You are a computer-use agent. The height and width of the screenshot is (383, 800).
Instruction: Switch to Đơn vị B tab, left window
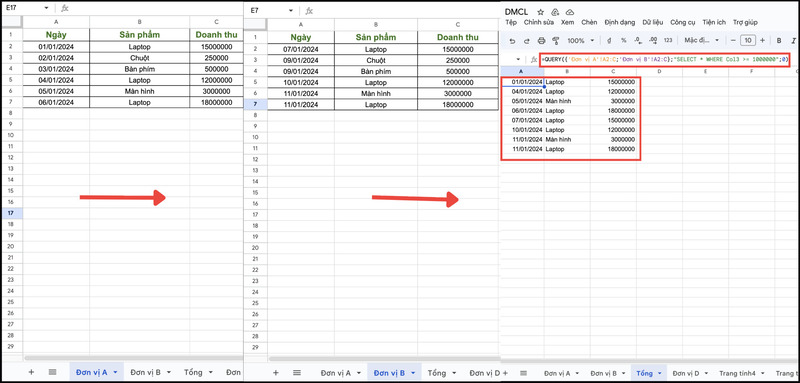[145, 372]
